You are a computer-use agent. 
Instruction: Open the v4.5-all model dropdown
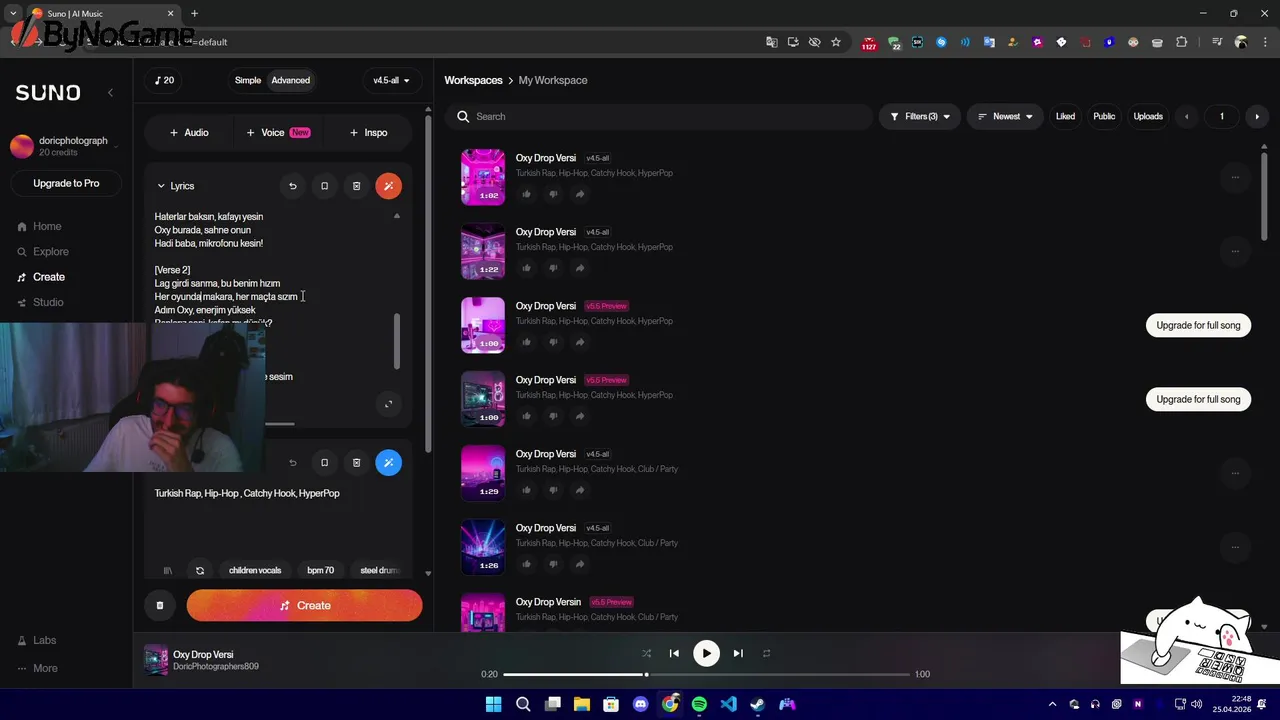[391, 80]
